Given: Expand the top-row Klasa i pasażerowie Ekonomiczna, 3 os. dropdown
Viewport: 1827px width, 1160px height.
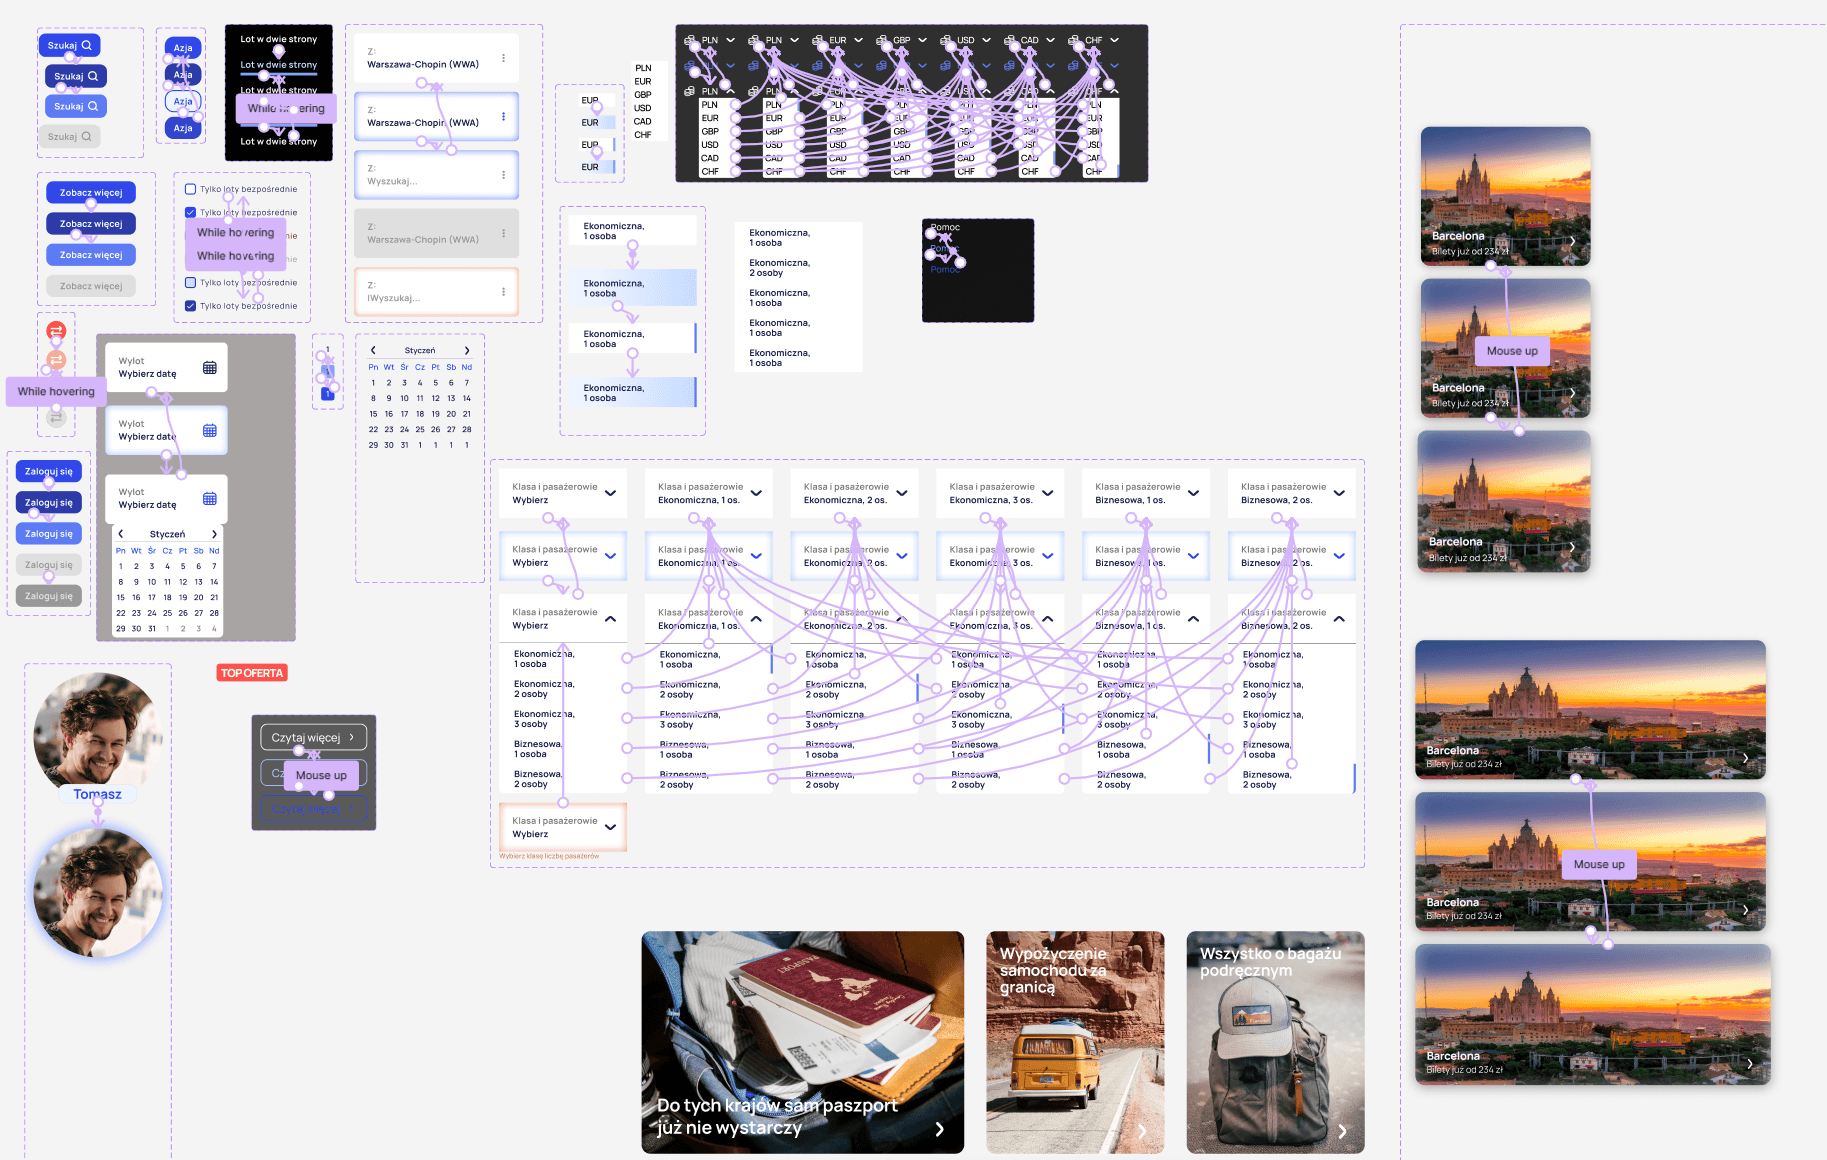Looking at the screenshot, I should tap(1048, 493).
